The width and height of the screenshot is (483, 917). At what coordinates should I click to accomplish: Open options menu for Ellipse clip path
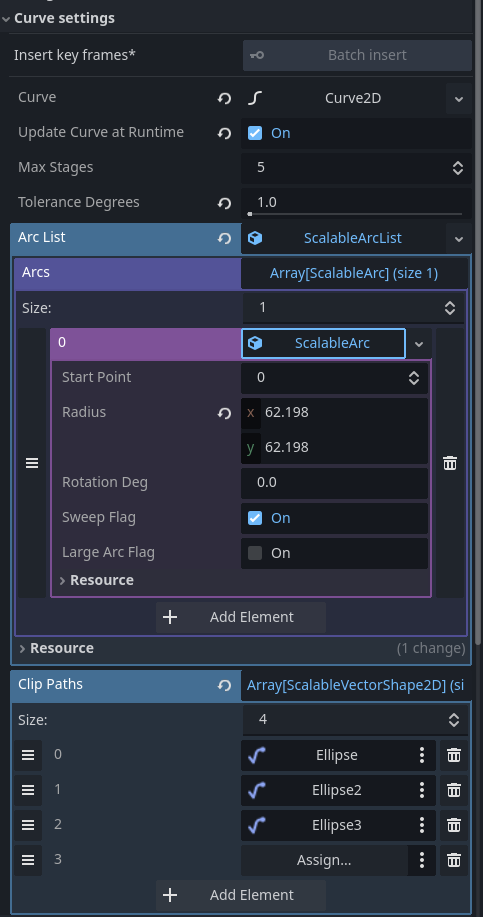(422, 756)
